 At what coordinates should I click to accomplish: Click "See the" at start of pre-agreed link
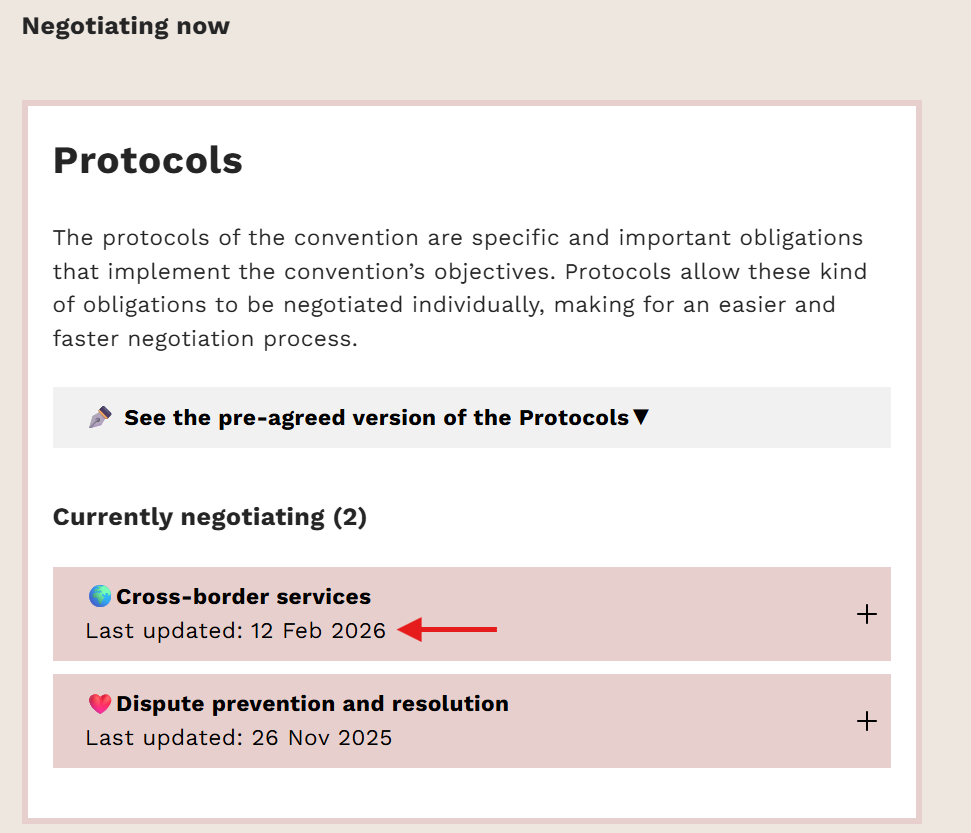point(160,417)
